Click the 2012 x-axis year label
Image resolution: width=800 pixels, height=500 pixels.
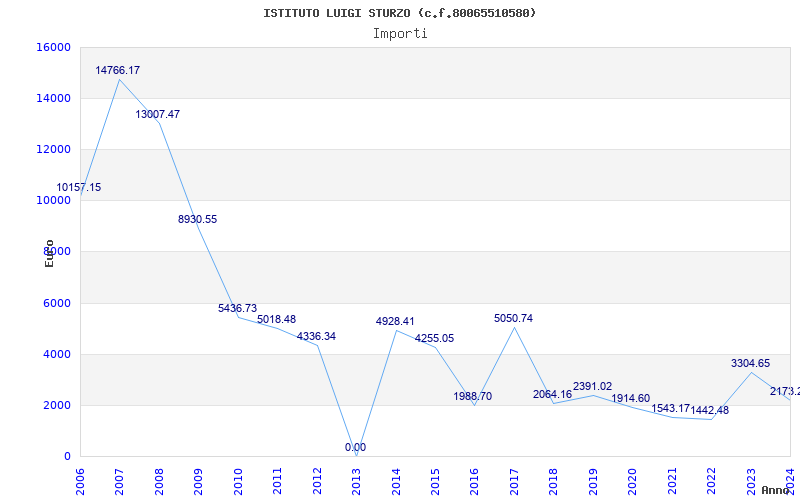click(317, 482)
